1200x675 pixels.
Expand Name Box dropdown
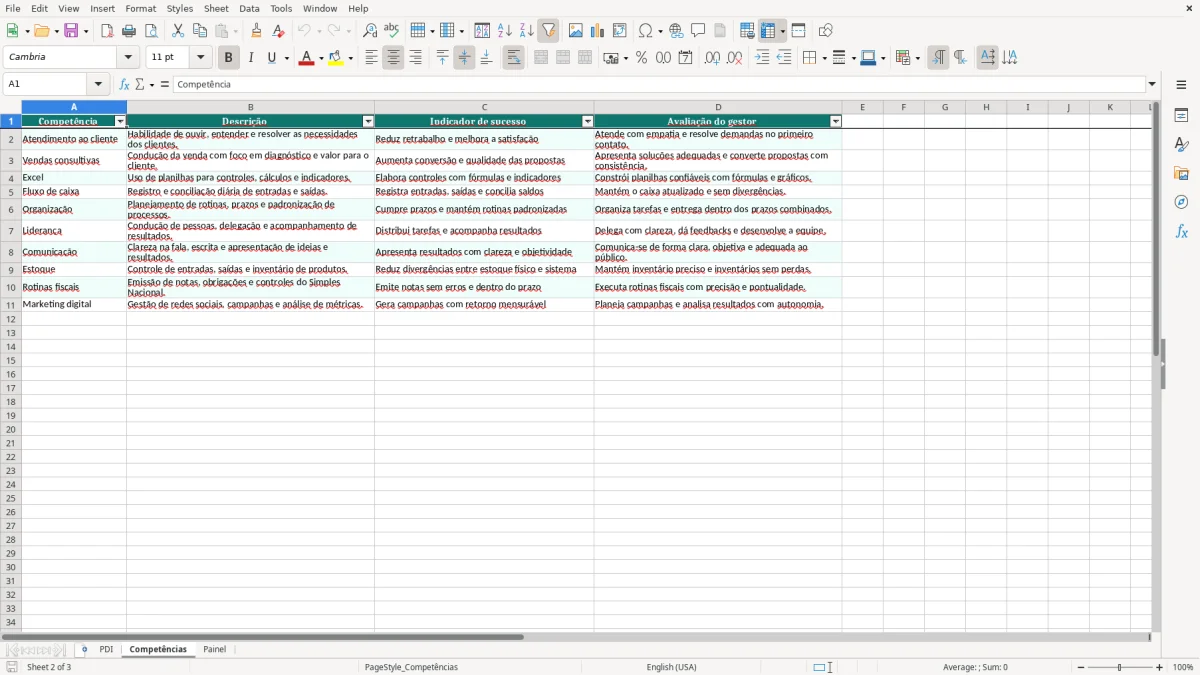coord(98,84)
